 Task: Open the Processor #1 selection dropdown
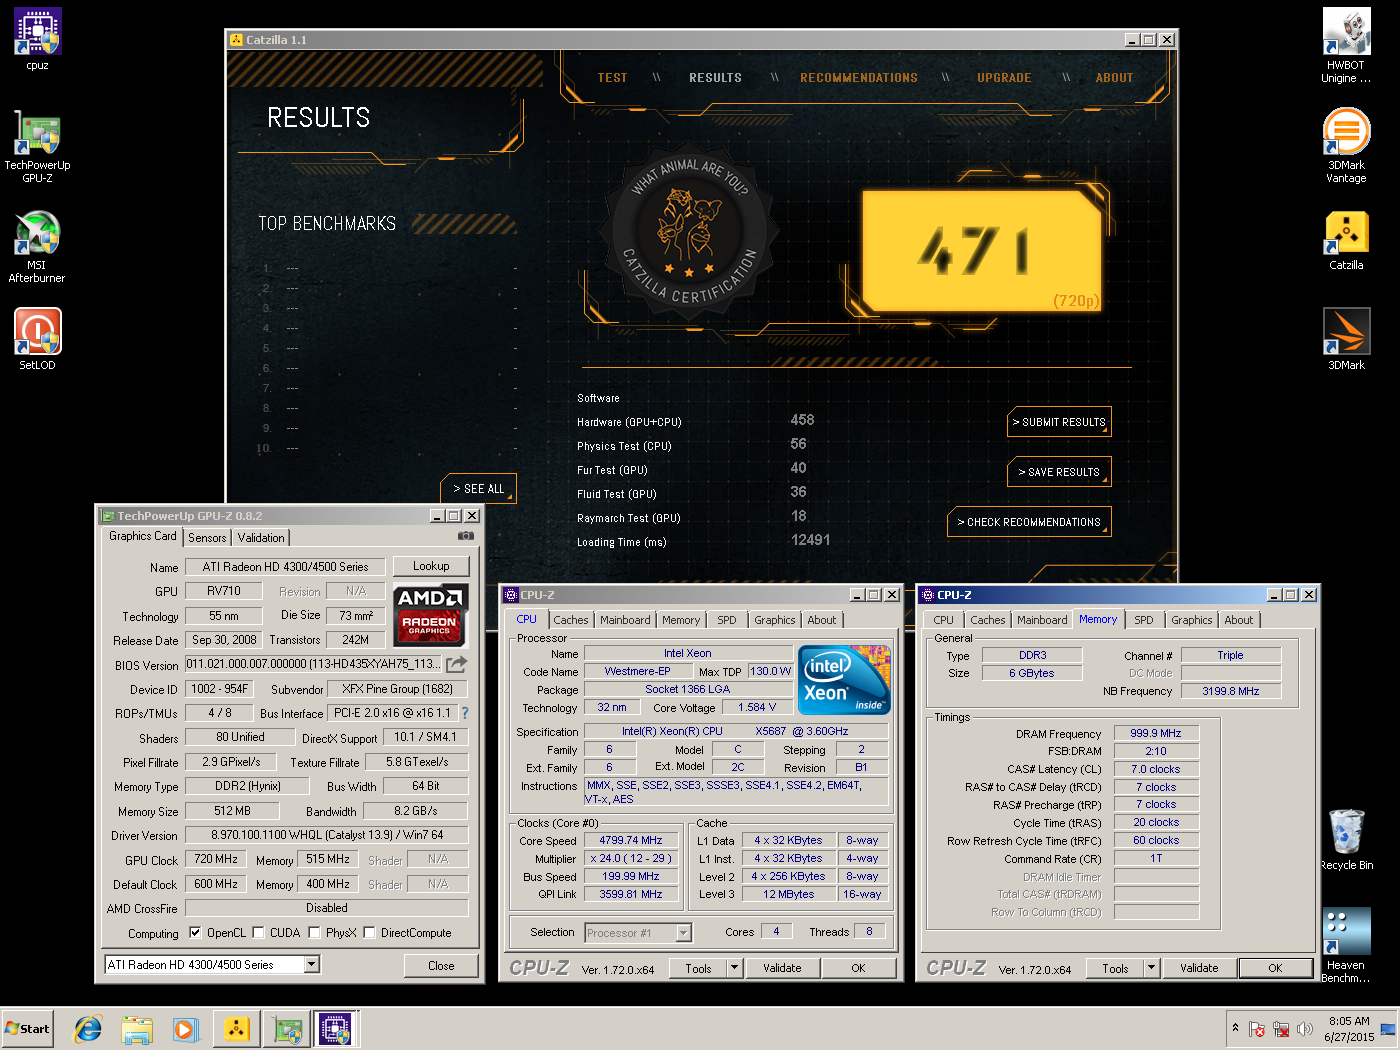(684, 933)
